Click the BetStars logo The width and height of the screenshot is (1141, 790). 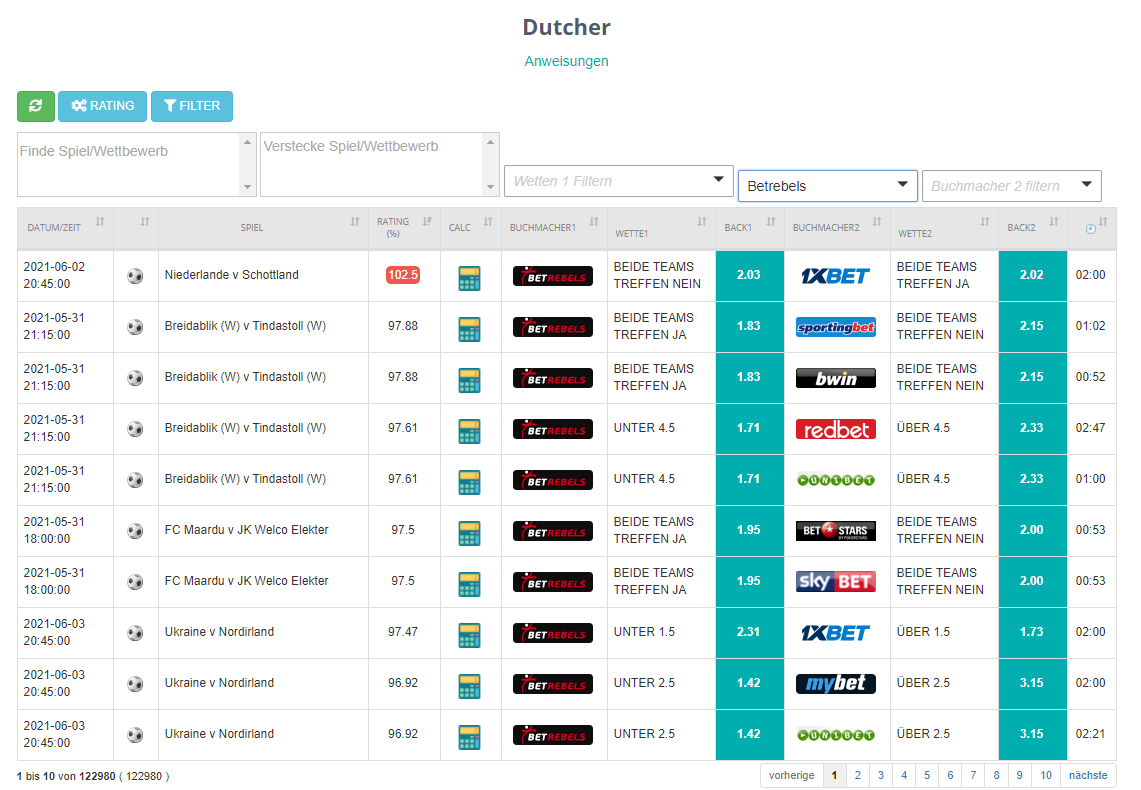pos(835,531)
